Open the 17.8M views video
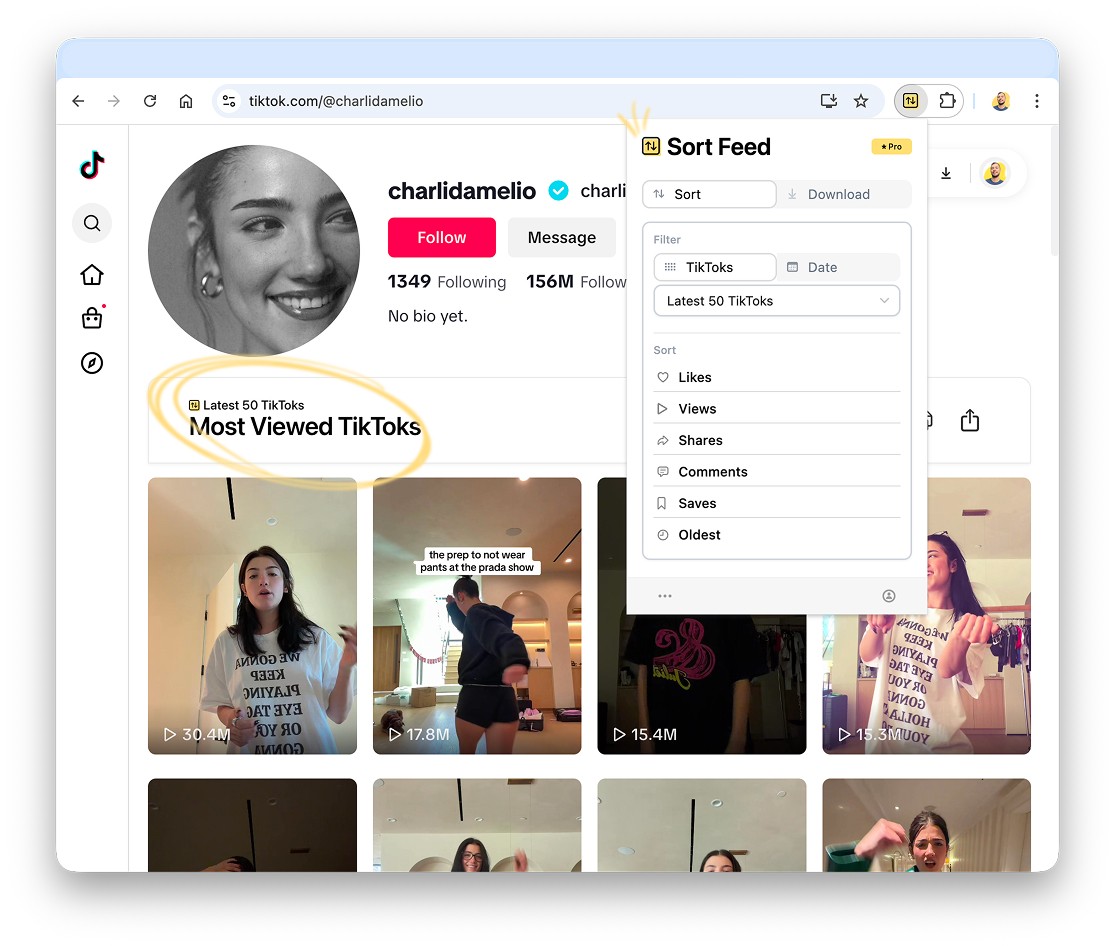This screenshot has width=1115, height=946. pyautogui.click(x=477, y=616)
